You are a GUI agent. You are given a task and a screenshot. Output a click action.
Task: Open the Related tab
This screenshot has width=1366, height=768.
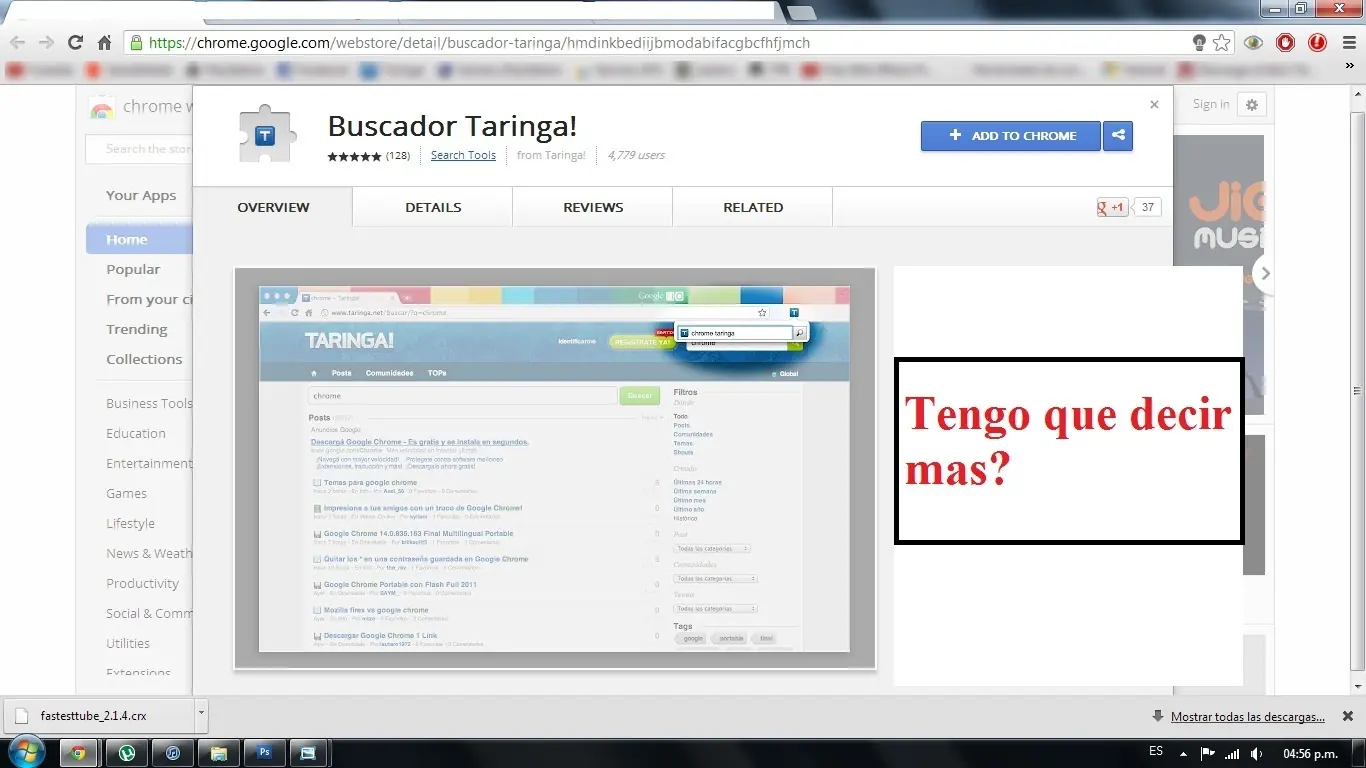pos(753,207)
